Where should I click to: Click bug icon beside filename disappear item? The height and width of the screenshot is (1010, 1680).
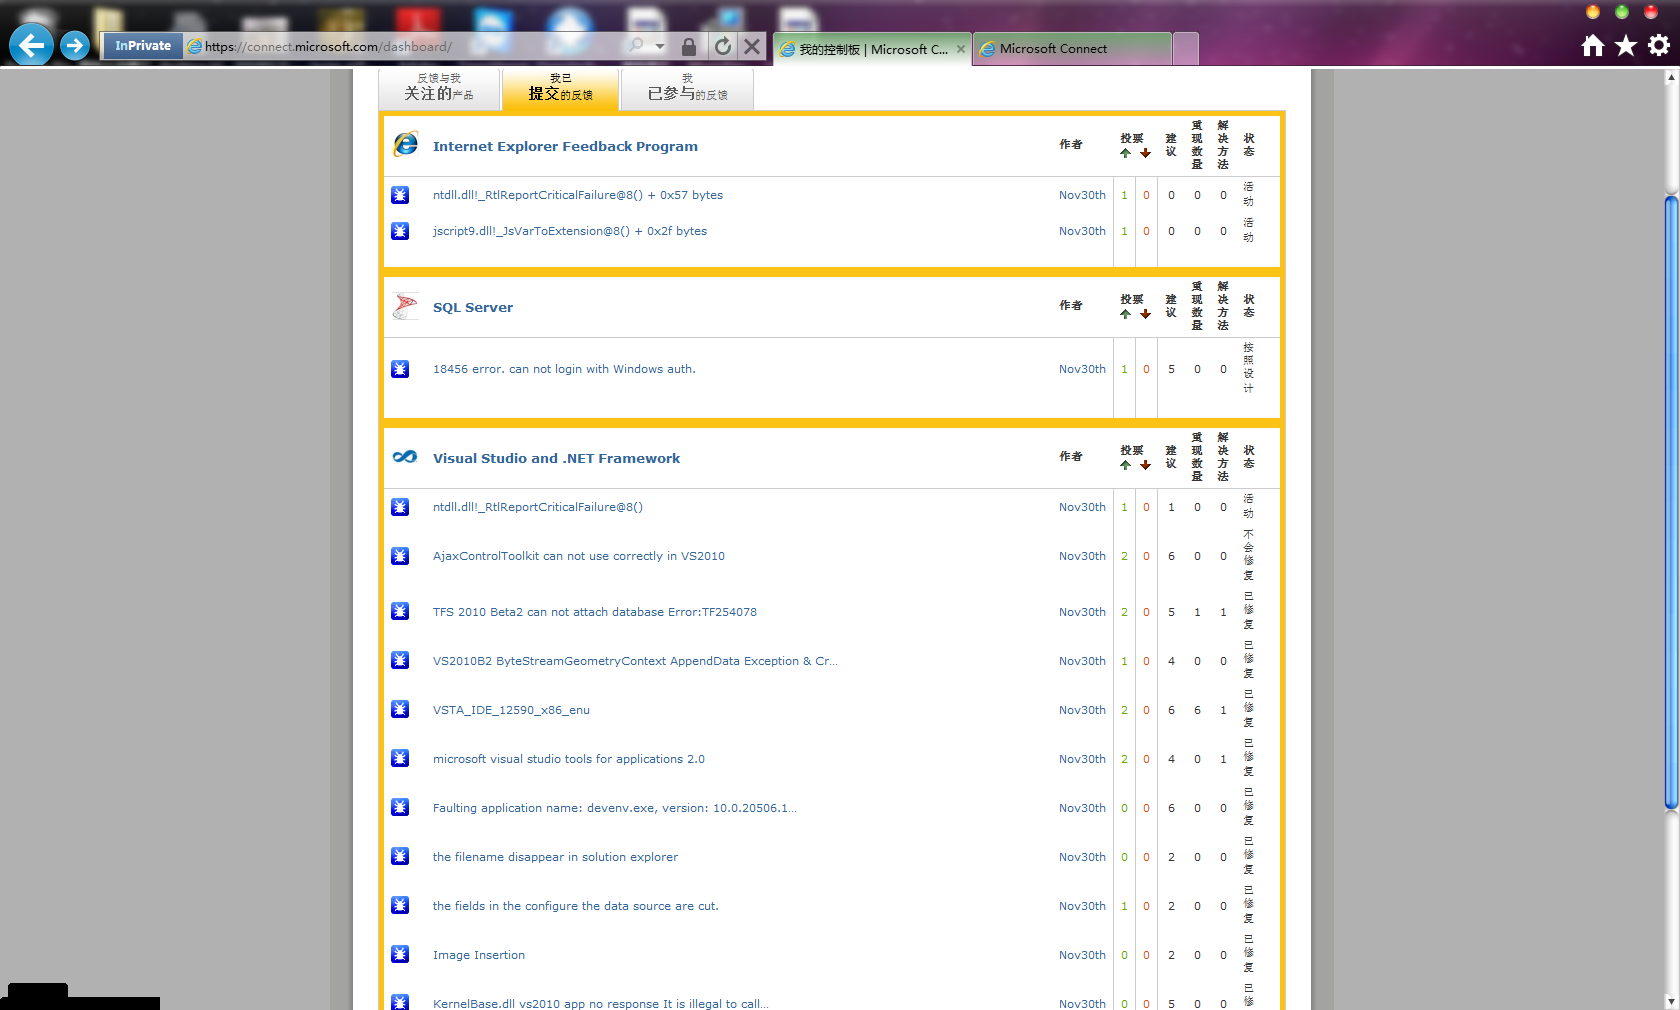point(400,856)
